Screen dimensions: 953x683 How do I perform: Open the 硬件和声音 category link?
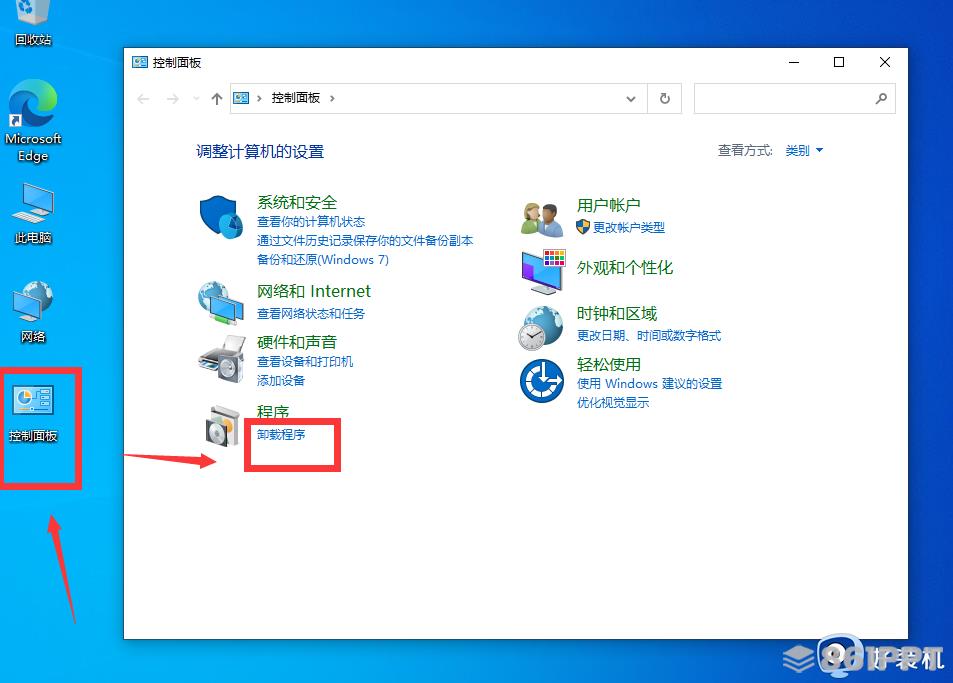pos(297,342)
